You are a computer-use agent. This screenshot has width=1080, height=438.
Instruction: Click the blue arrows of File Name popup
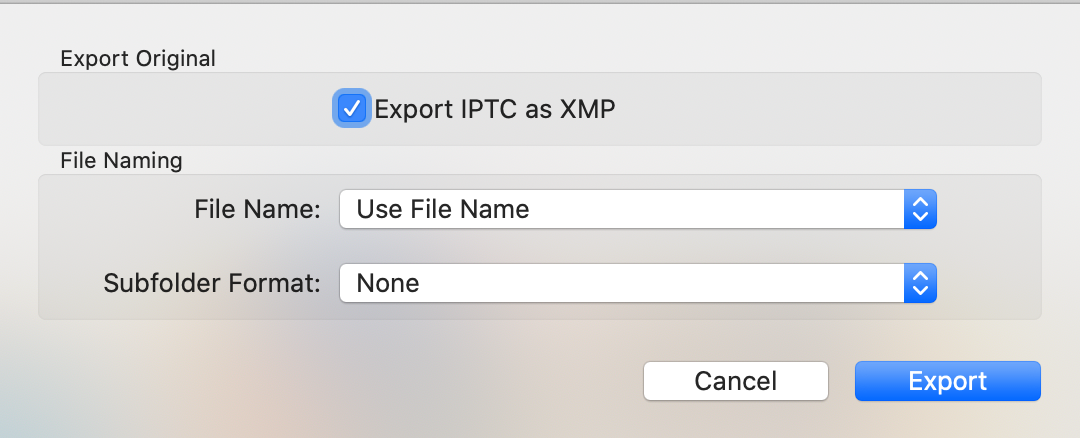(x=920, y=209)
